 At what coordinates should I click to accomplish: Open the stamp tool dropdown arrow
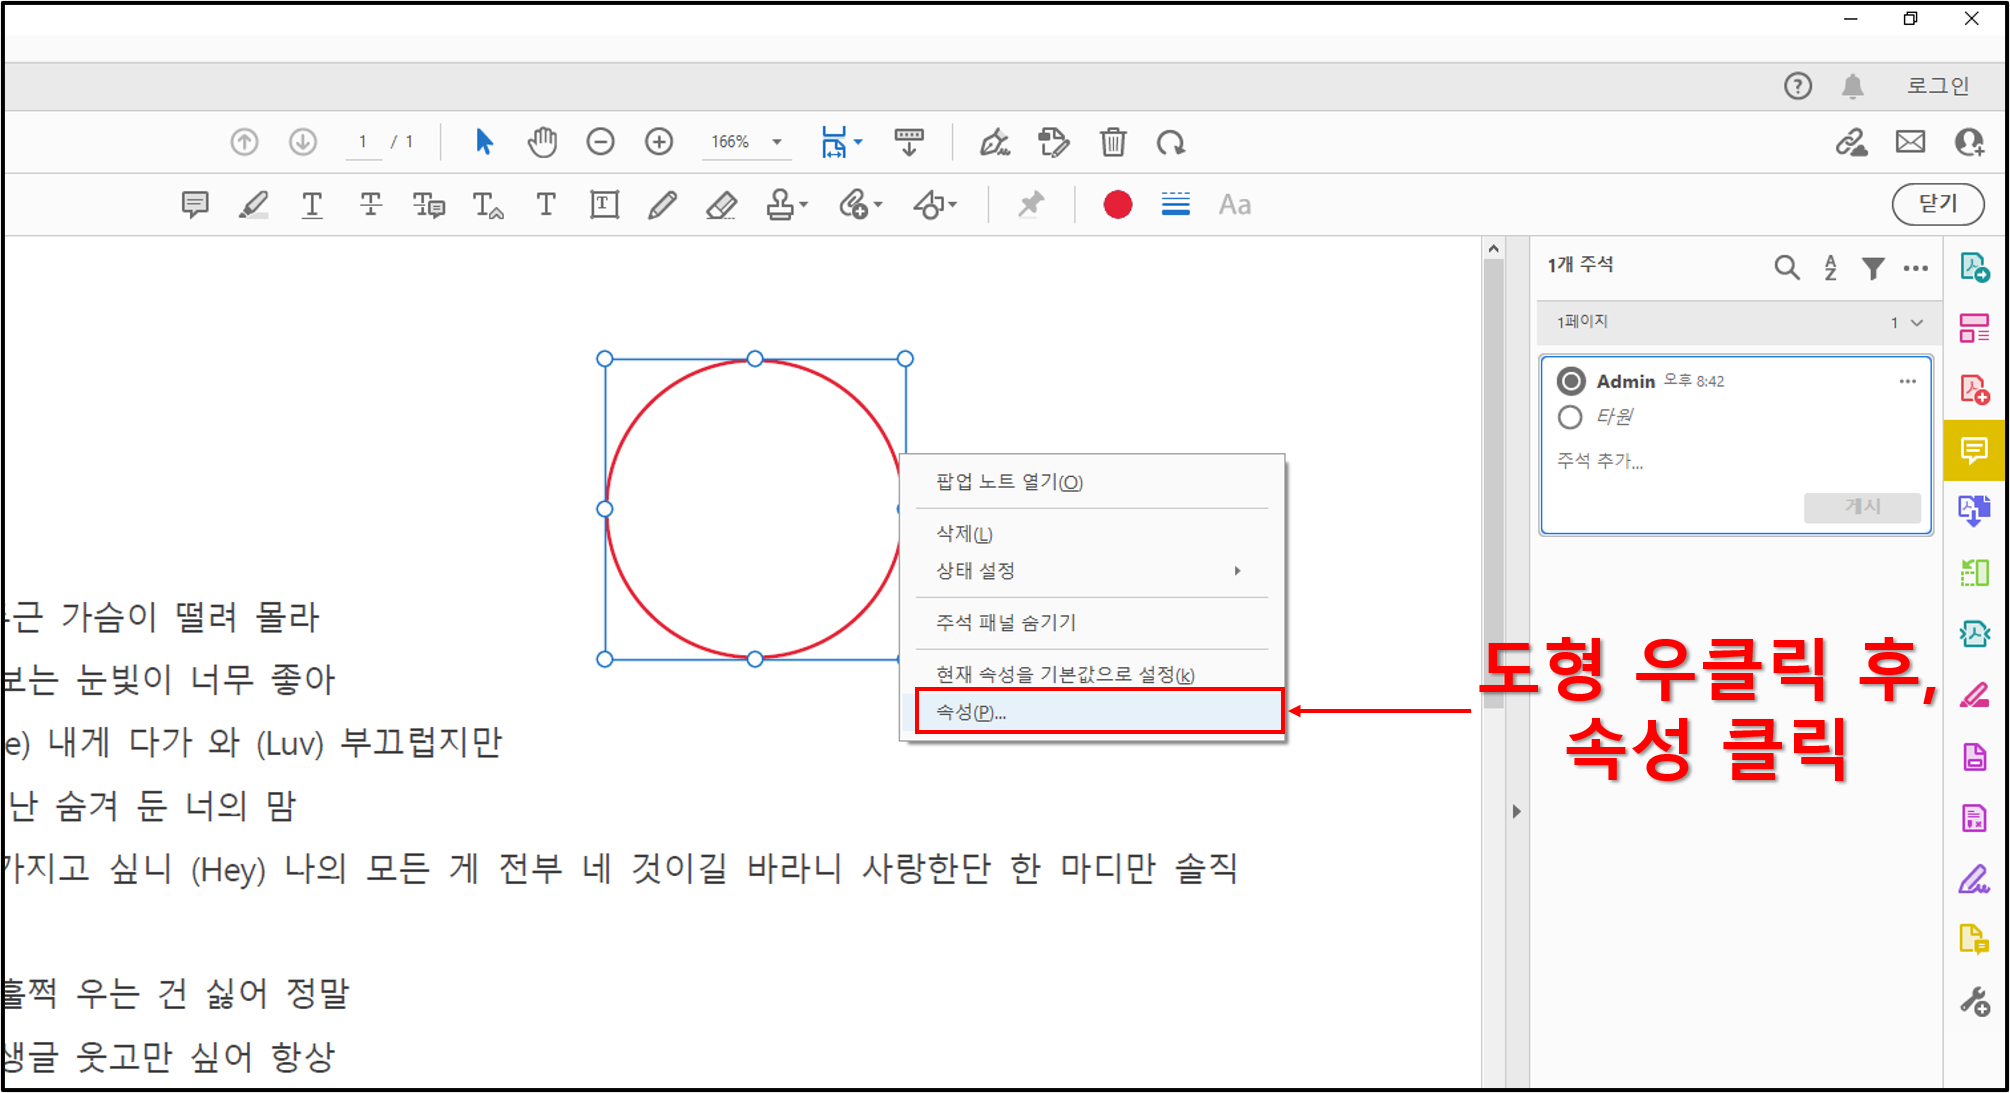click(x=804, y=205)
